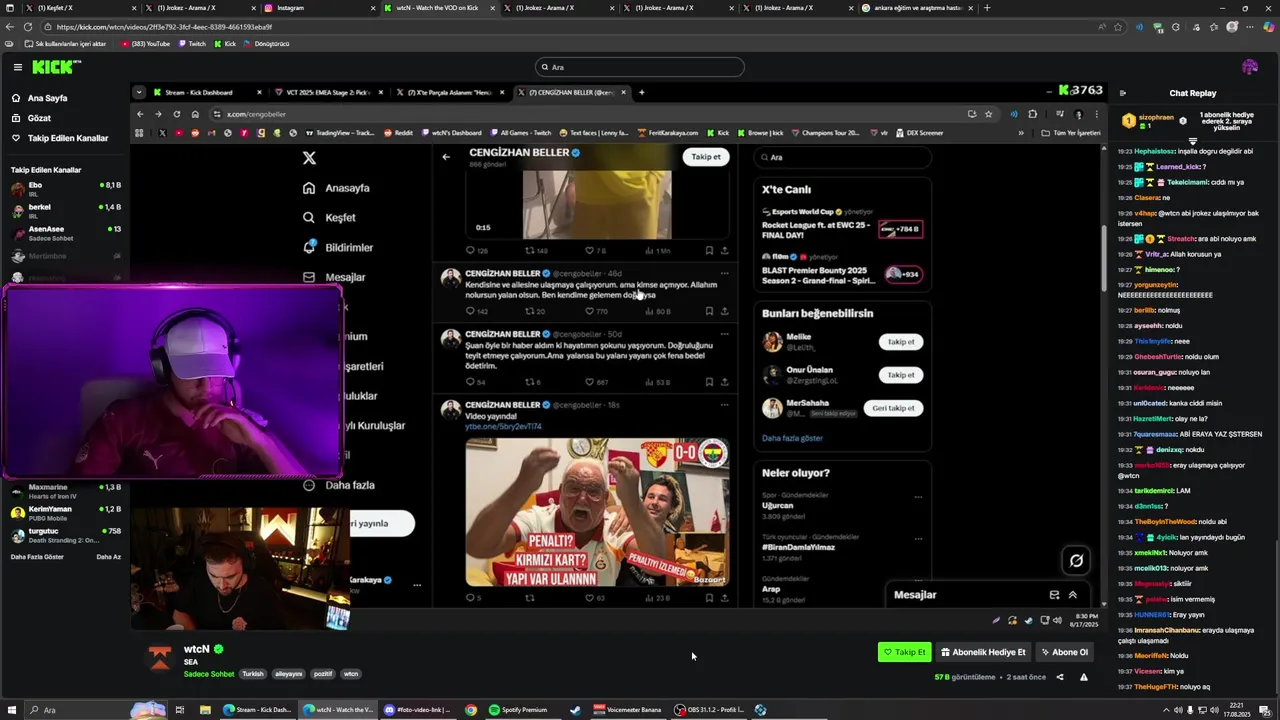Screen dimensions: 1280x720
Task: Open the Kick user profile avatar
Action: click(1249, 67)
